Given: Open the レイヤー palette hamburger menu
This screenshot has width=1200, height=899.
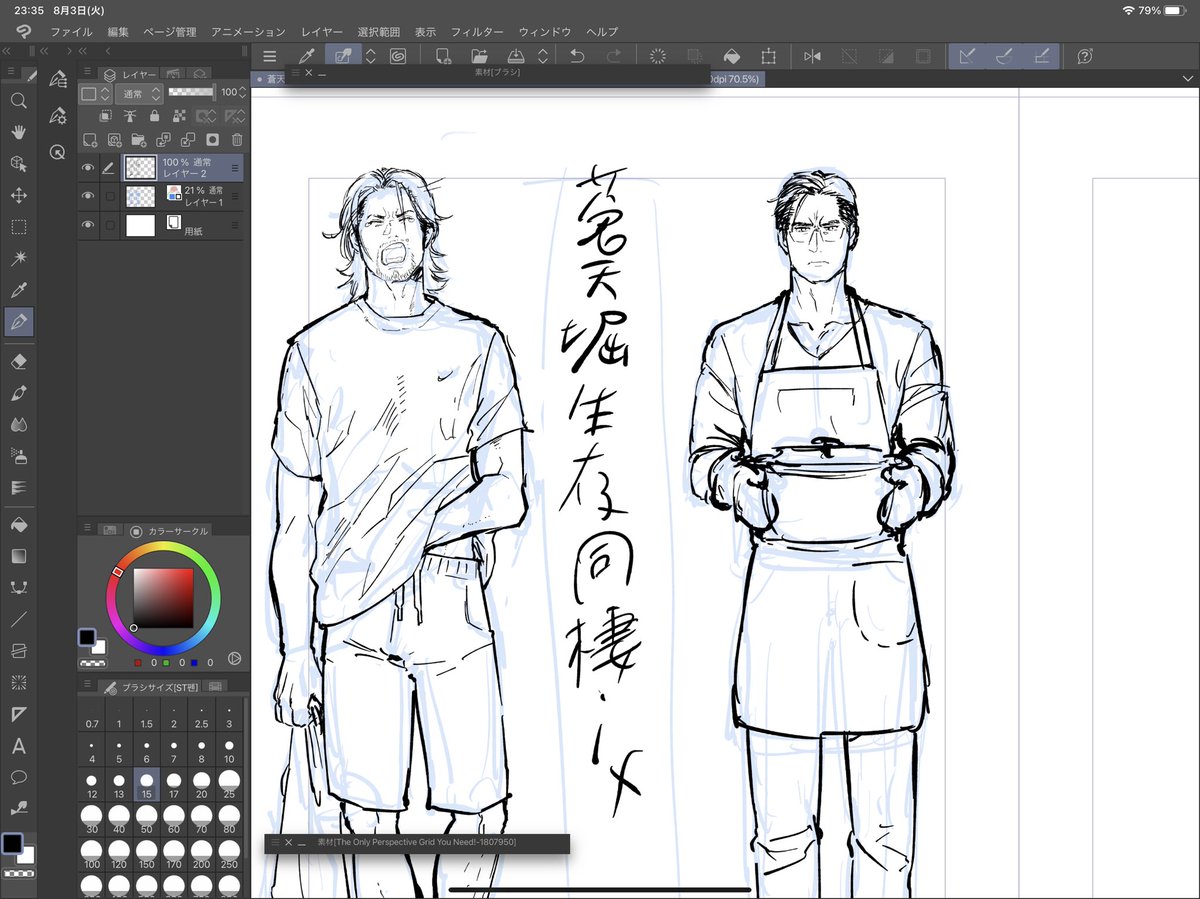Looking at the screenshot, I should pyautogui.click(x=88, y=72).
